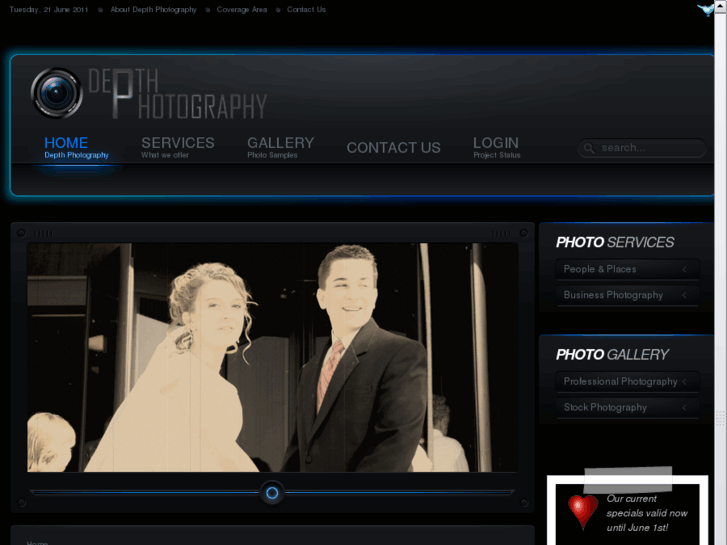
Task: Expand arrow beside Professional Photography
Action: click(684, 381)
